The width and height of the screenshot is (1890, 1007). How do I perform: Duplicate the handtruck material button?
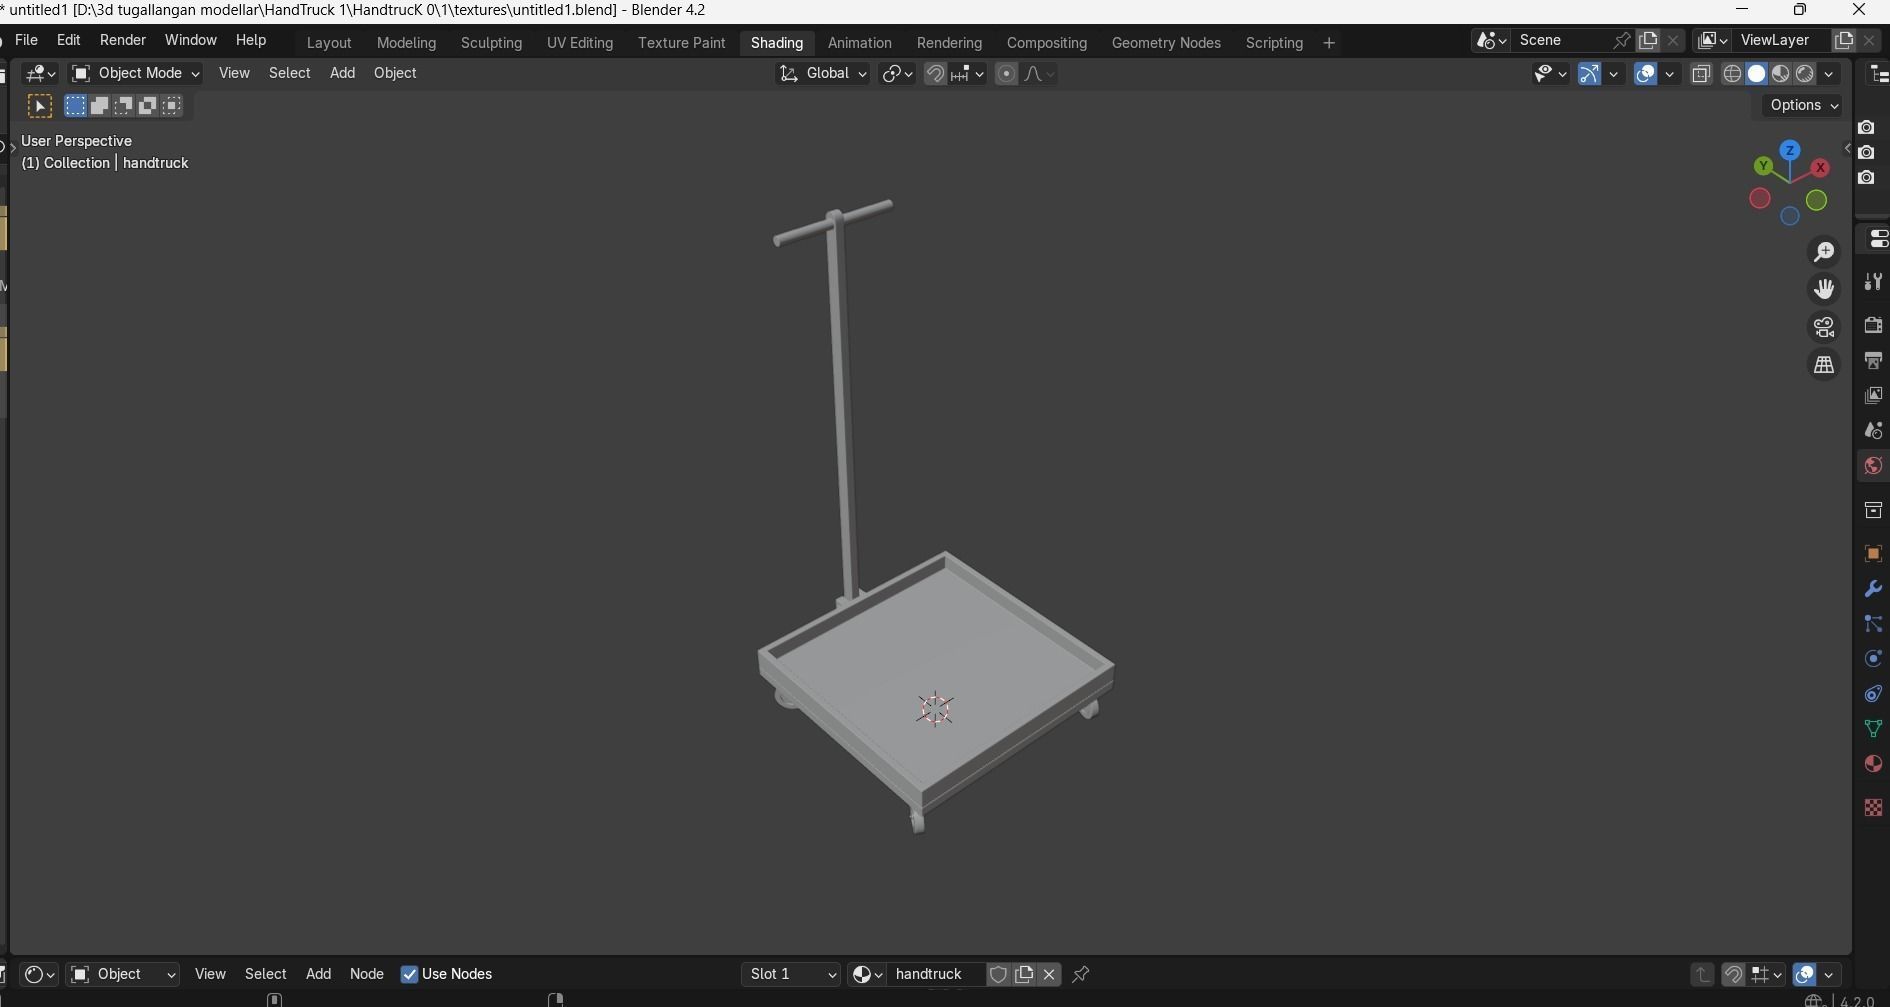(1024, 974)
